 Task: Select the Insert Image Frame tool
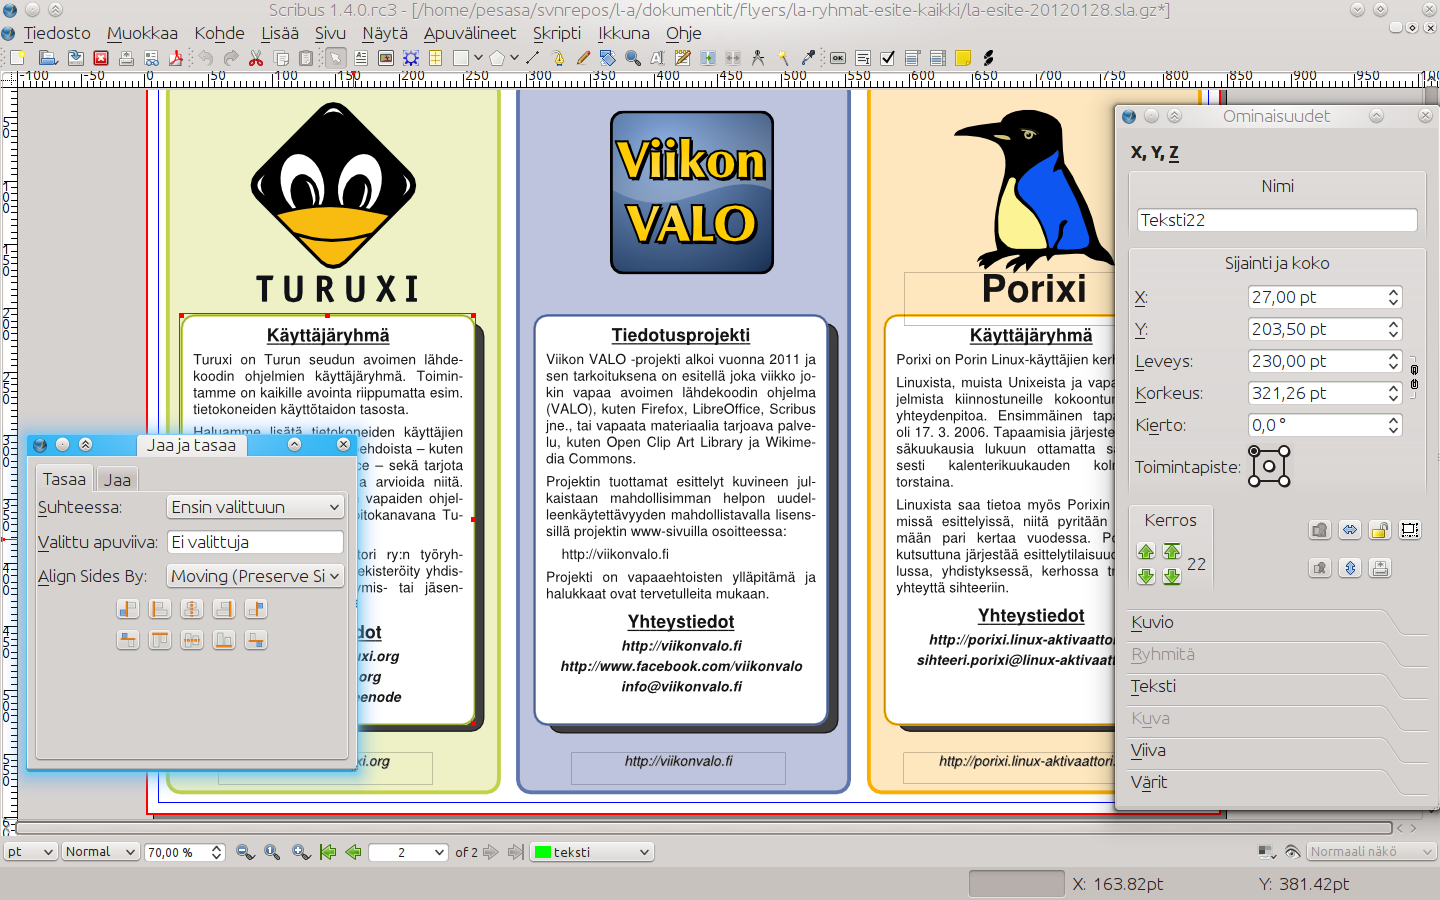pos(386,58)
